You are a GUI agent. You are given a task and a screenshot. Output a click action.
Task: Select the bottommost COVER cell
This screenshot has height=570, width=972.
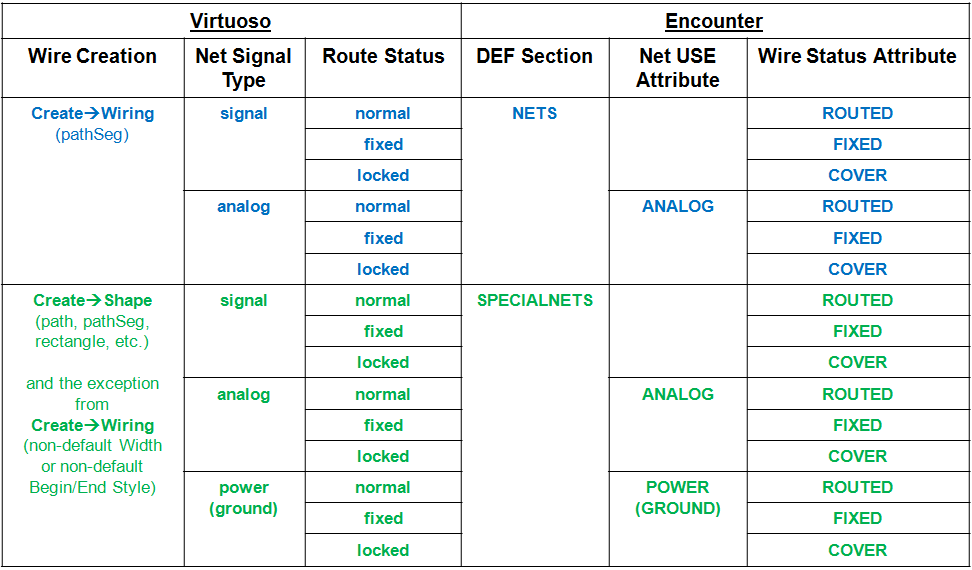(857, 550)
